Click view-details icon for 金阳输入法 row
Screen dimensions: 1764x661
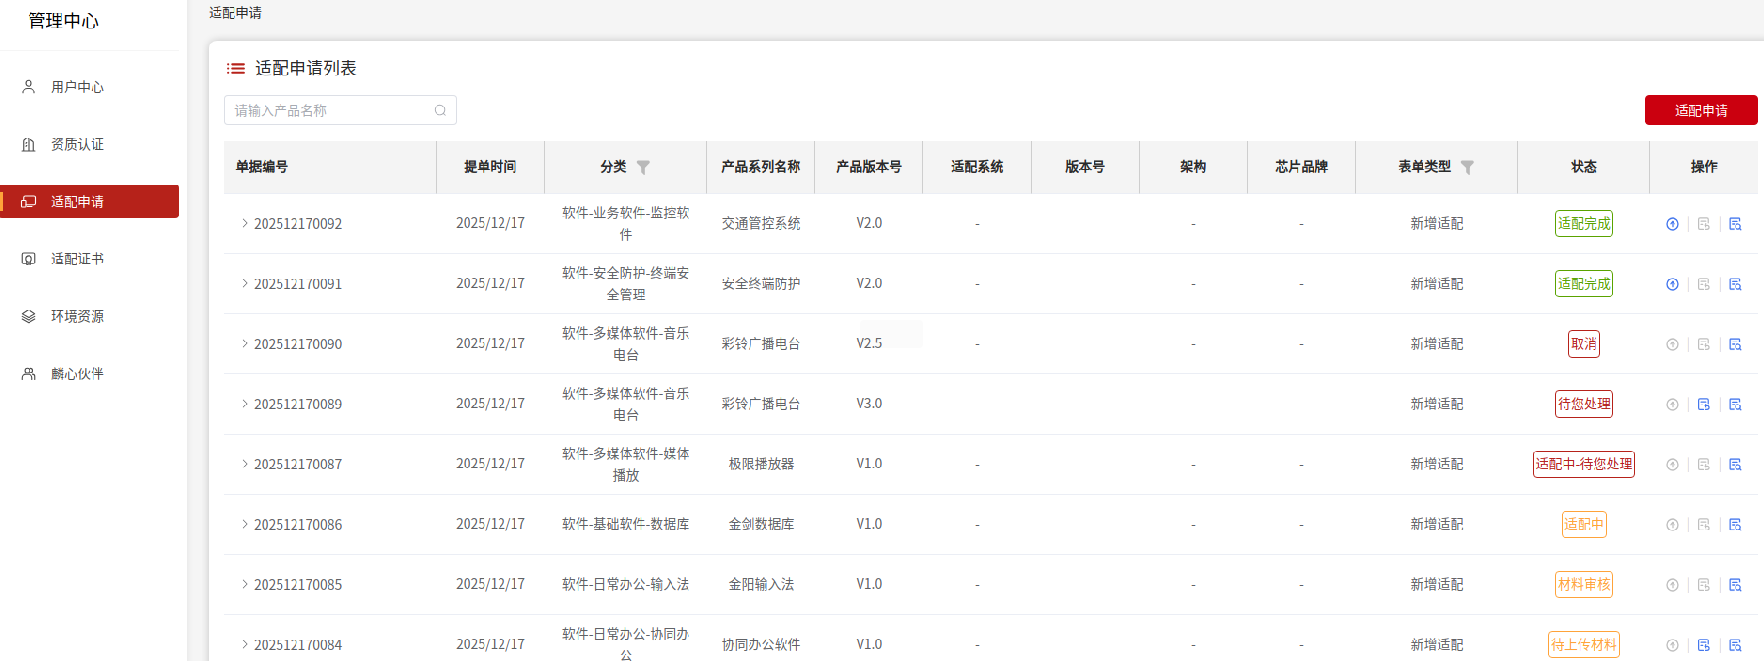click(1735, 584)
